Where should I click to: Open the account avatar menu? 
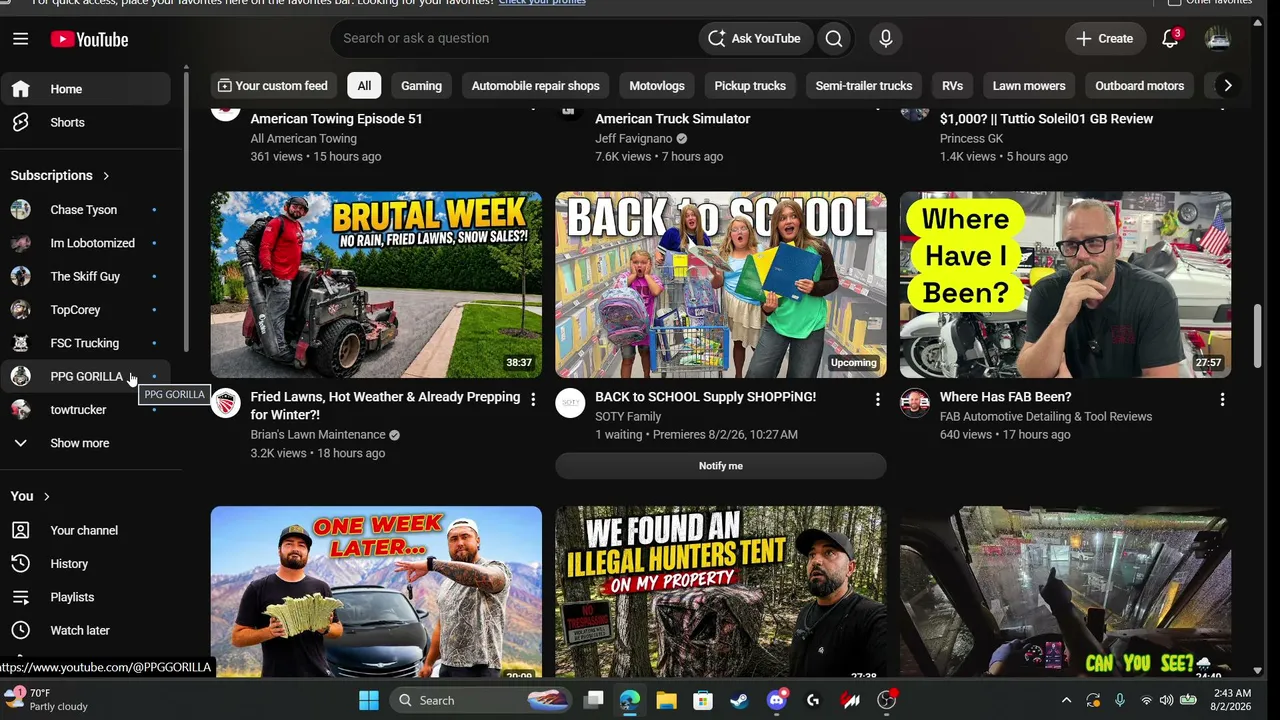(1218, 39)
